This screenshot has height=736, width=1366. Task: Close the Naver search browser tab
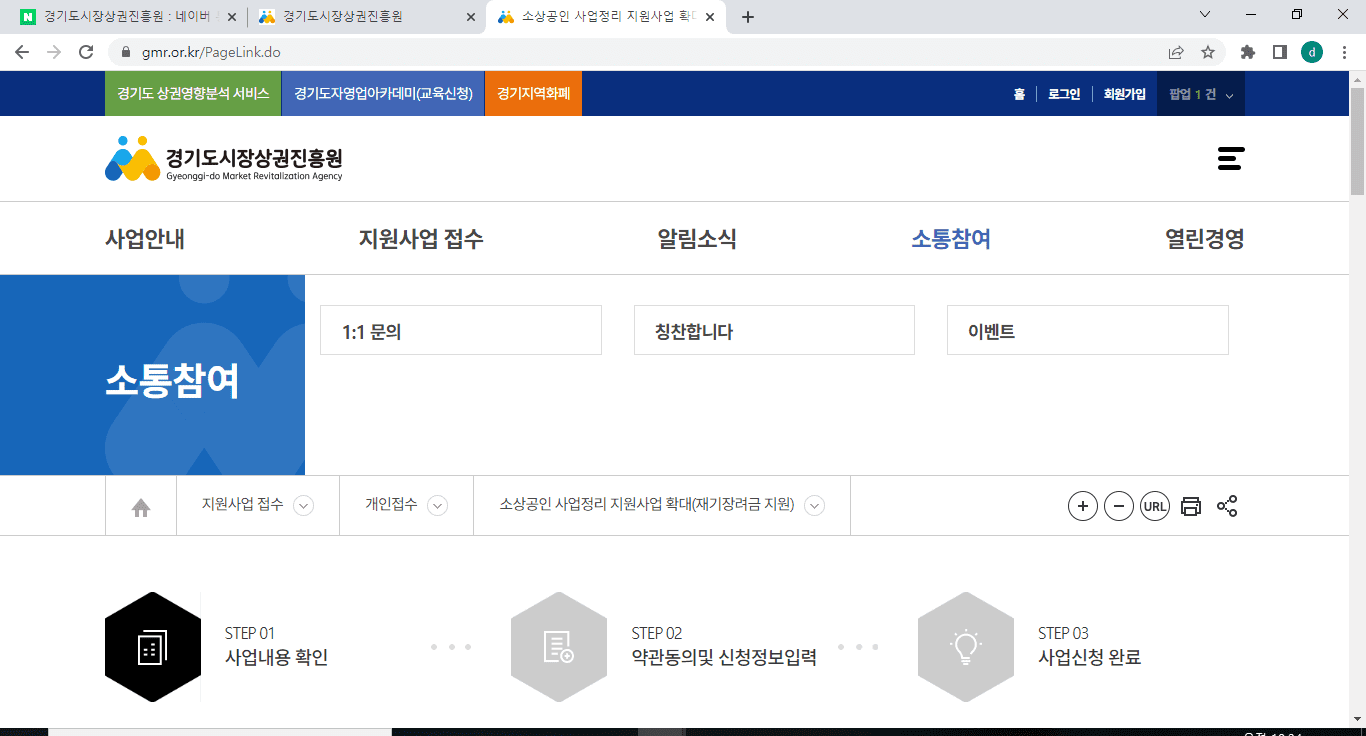(x=234, y=17)
